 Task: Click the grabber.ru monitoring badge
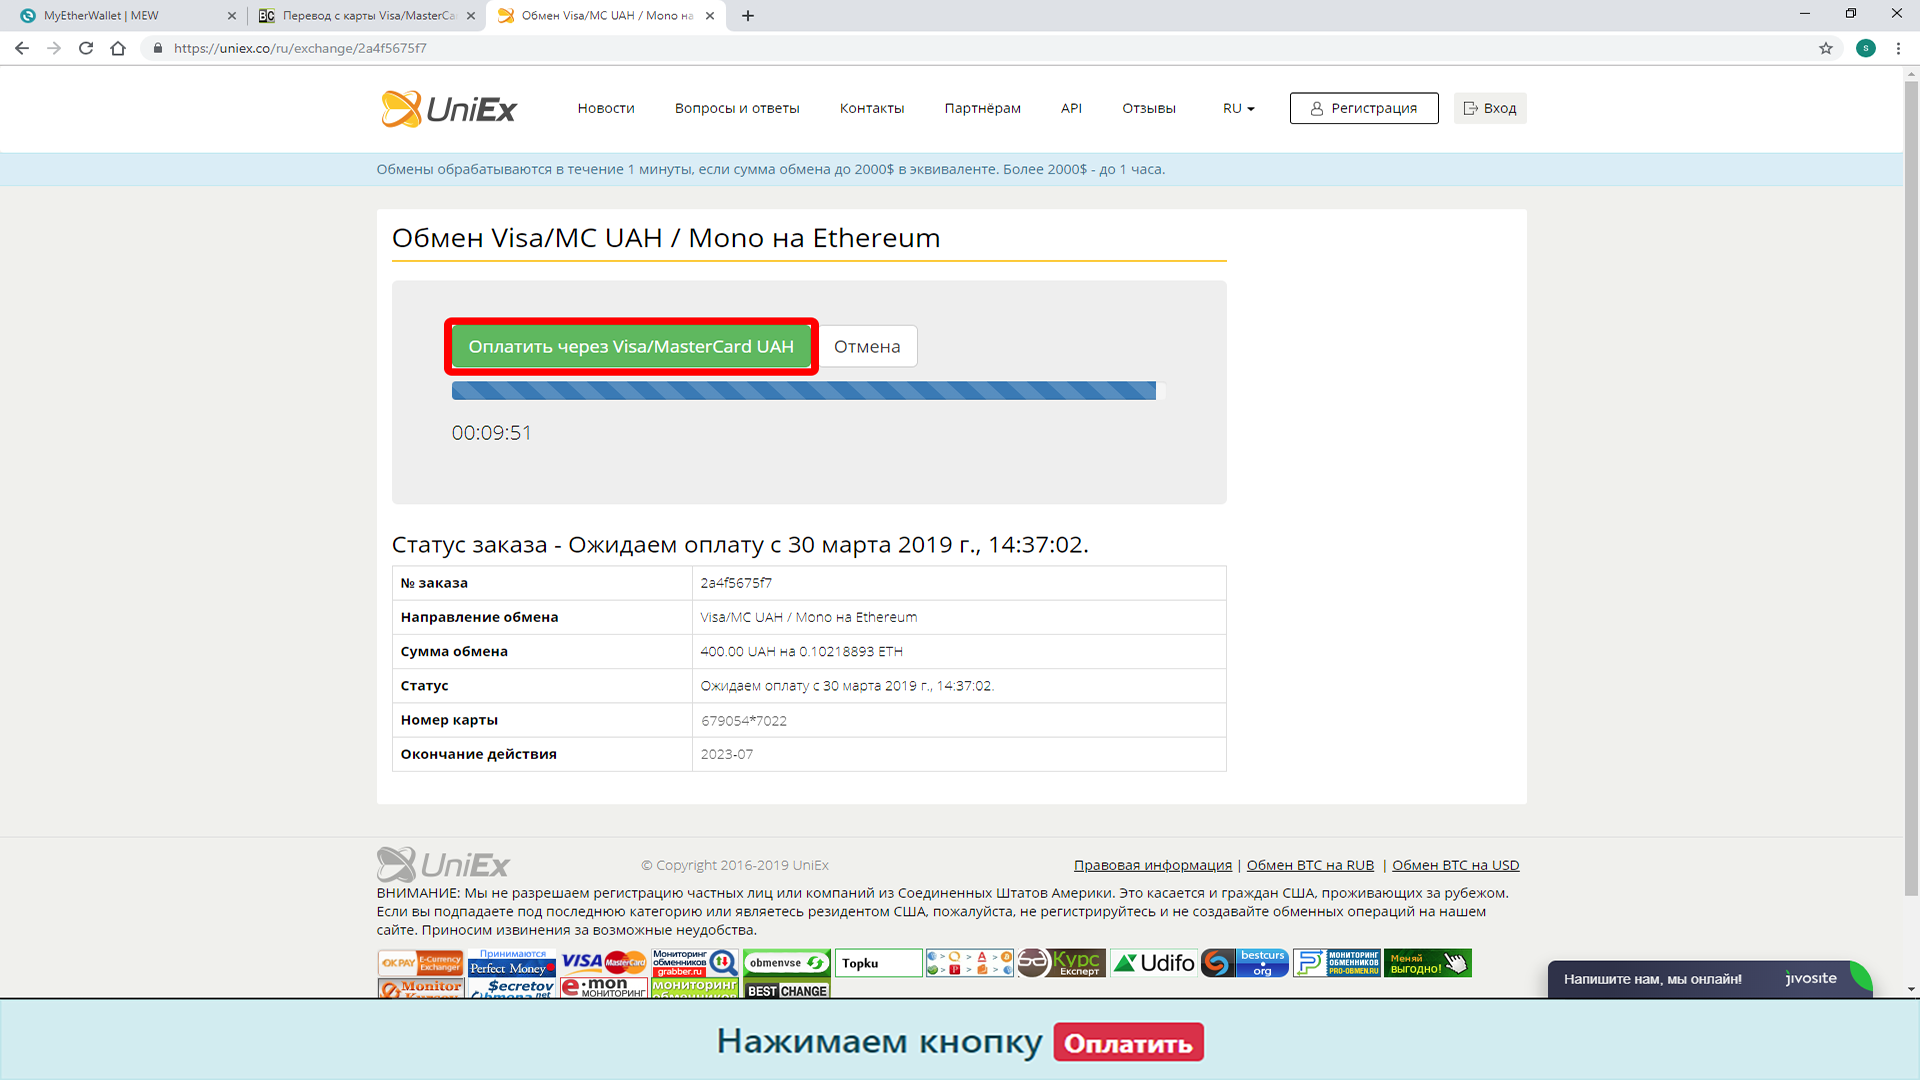pyautogui.click(x=696, y=963)
